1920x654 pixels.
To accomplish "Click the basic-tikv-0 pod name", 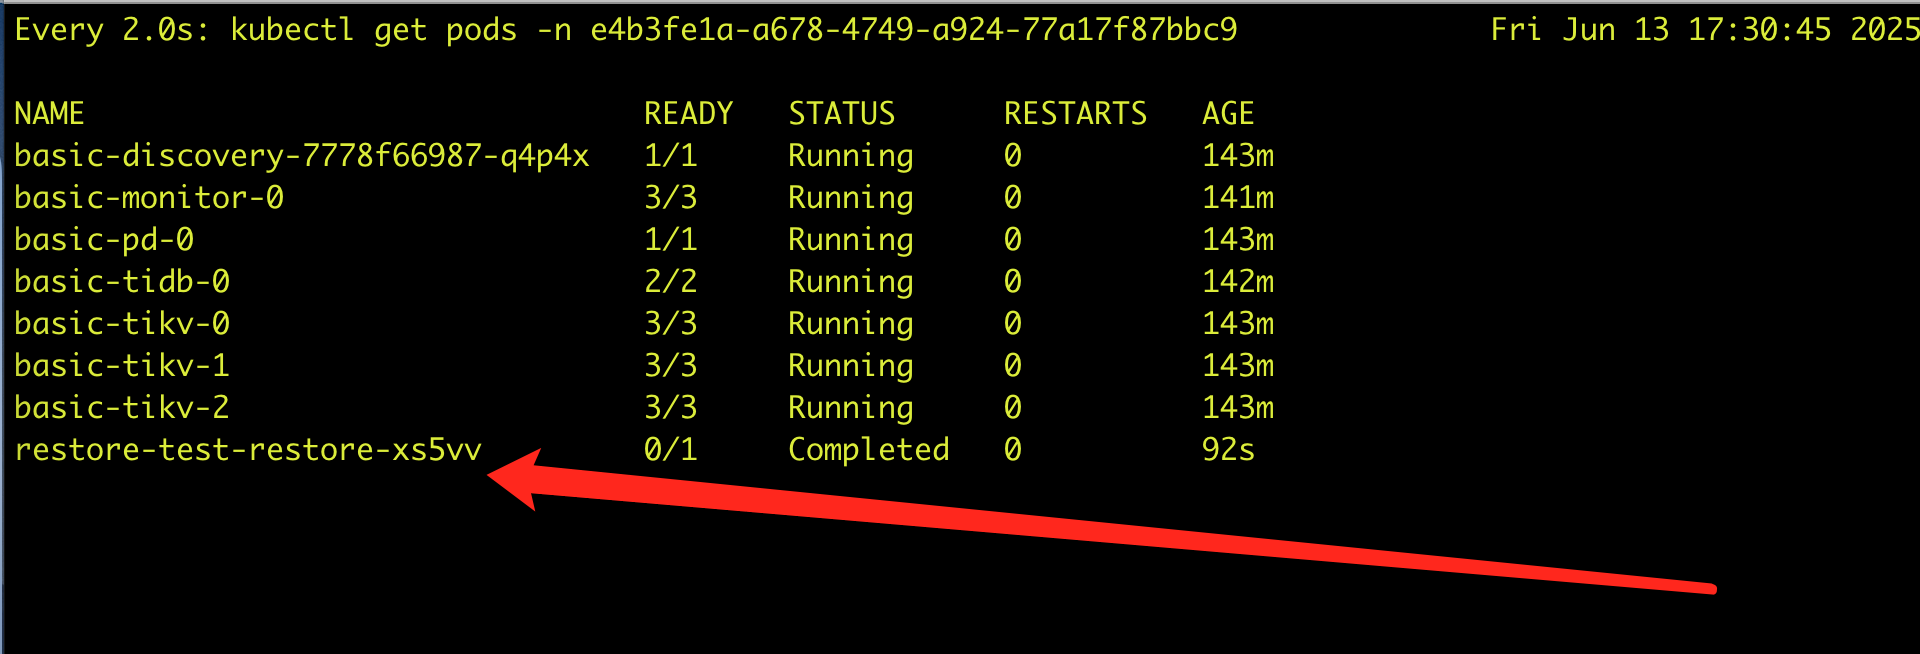I will point(122,324).
